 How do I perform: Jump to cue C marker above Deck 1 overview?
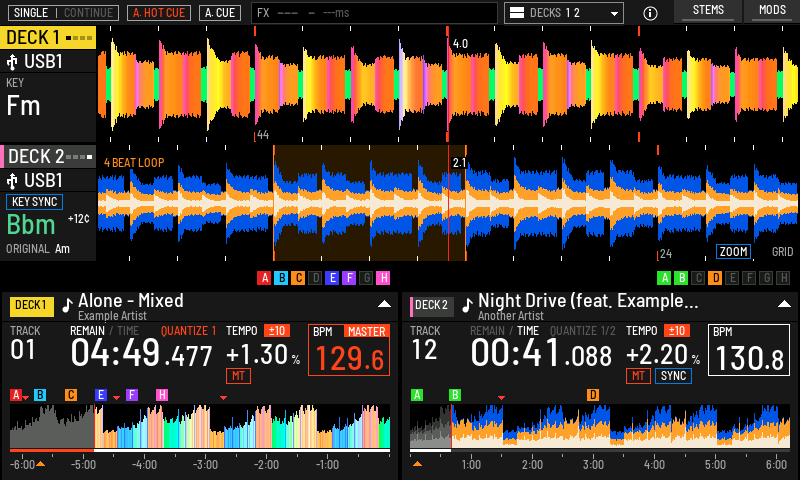[x=71, y=395]
